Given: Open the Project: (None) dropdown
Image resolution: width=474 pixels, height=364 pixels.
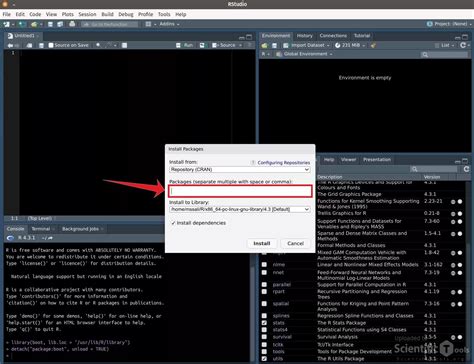Looking at the screenshot, I should (x=449, y=24).
